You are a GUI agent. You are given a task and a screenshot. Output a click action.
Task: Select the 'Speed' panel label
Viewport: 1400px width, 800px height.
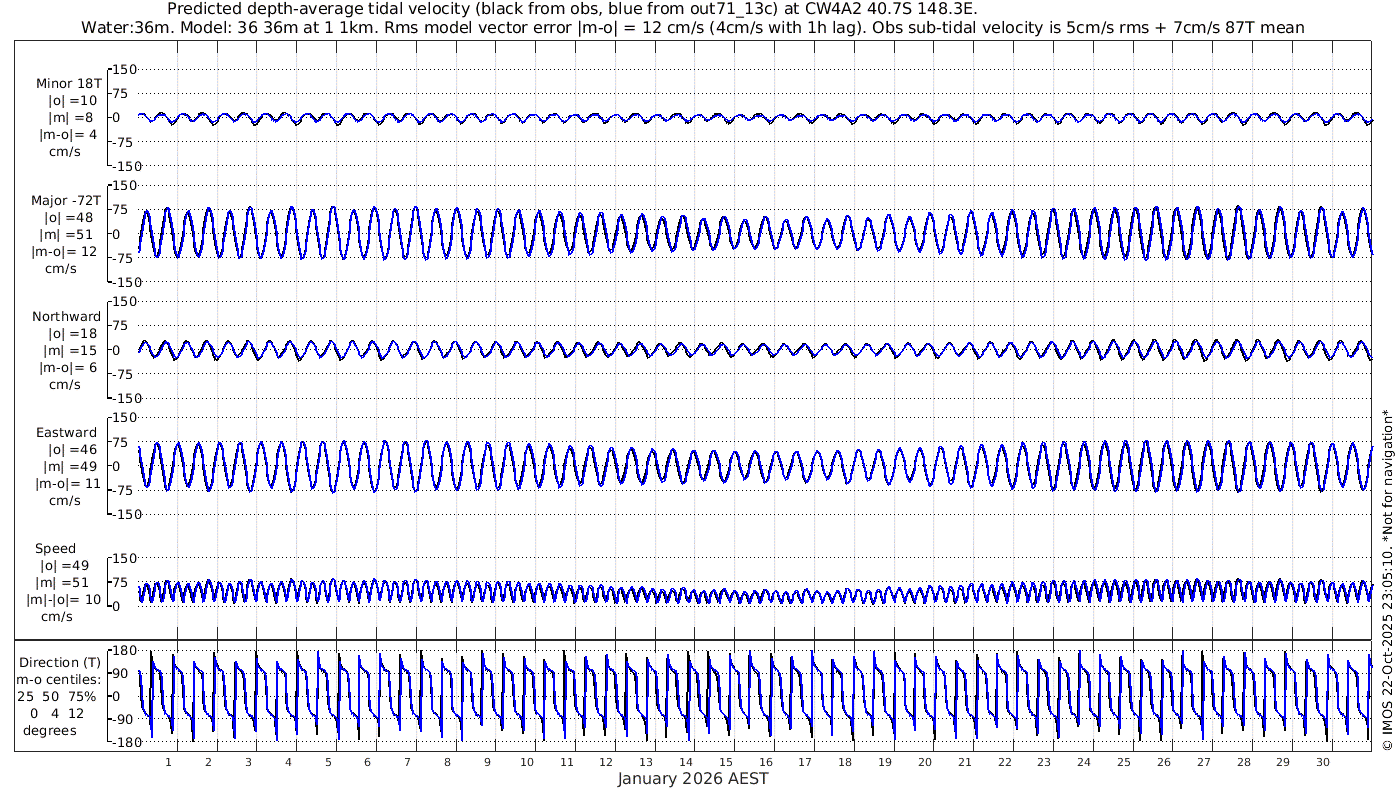pyautogui.click(x=56, y=549)
